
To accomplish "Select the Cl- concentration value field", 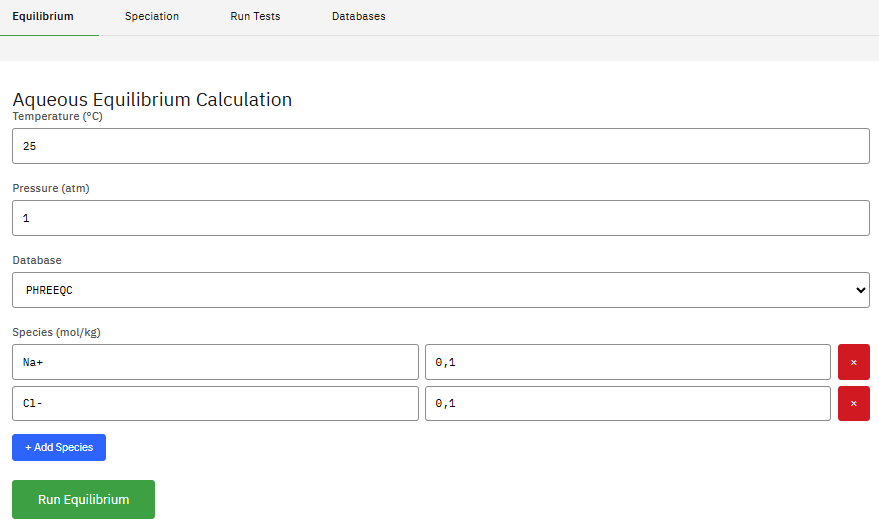I will (627, 404).
